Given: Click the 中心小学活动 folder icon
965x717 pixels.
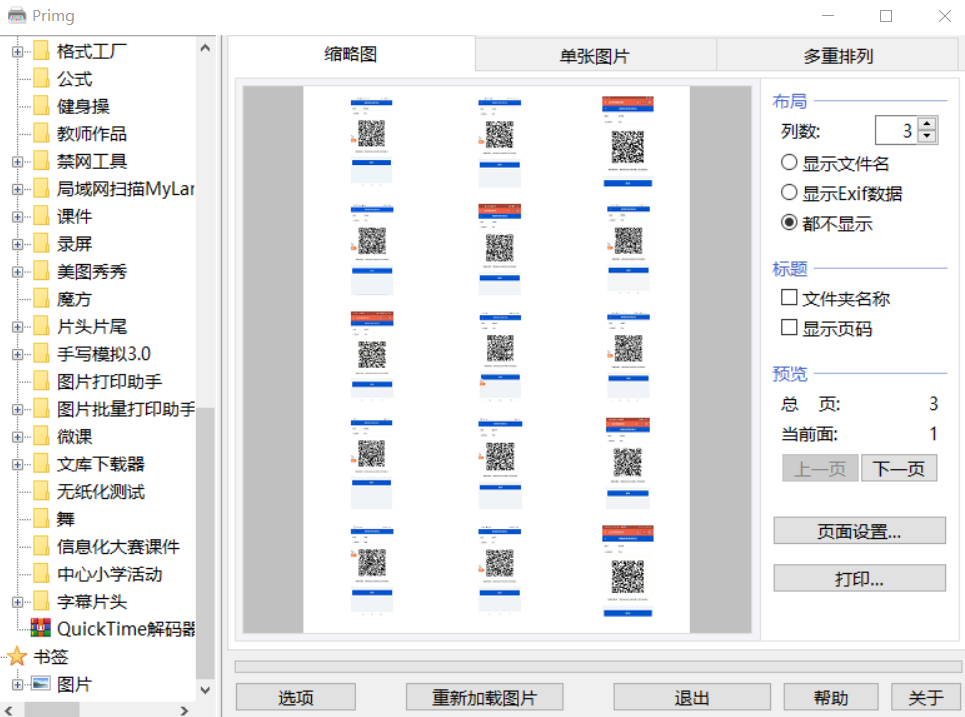Looking at the screenshot, I should coord(41,573).
